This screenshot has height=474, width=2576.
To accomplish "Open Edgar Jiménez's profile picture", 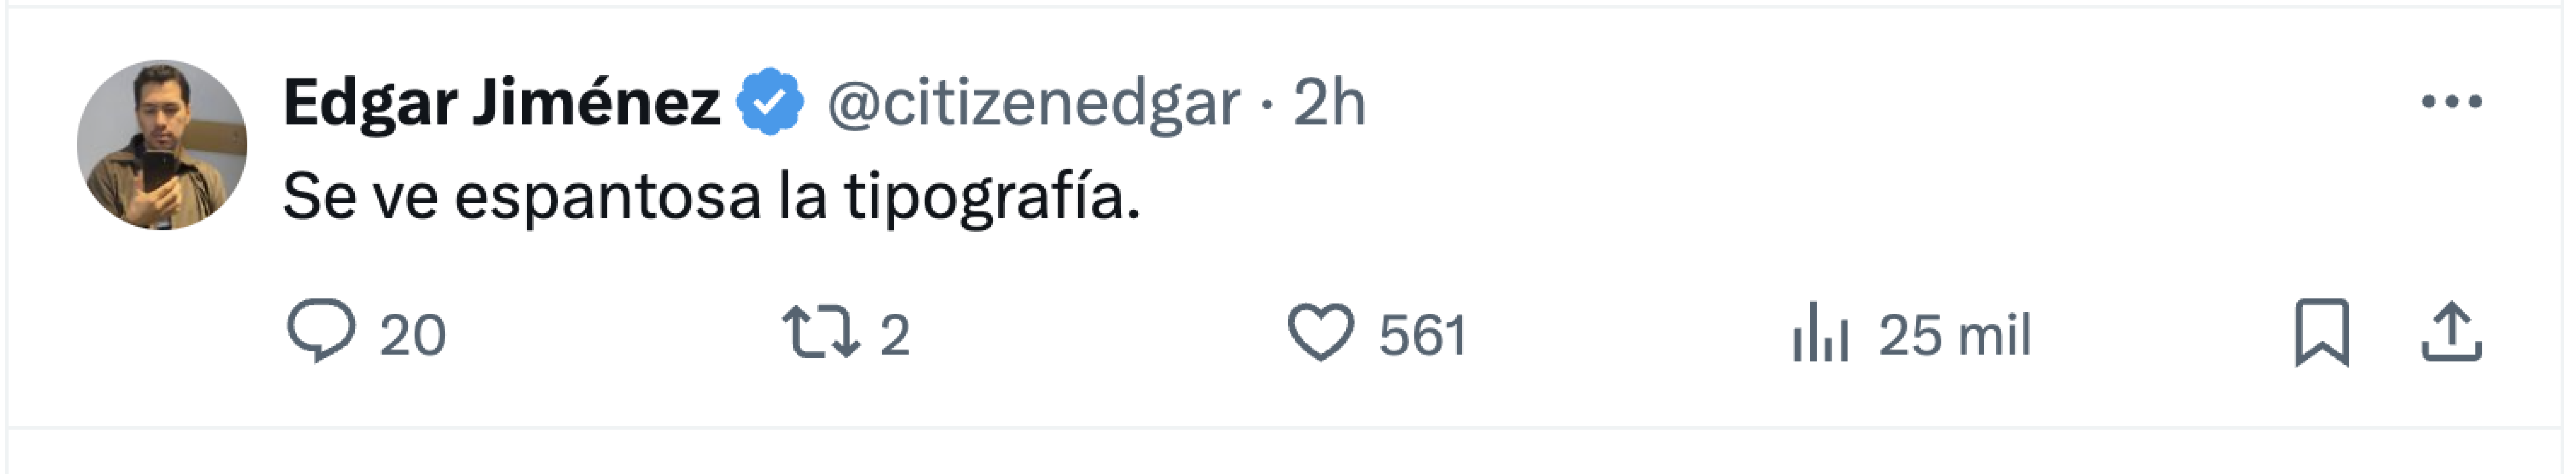I will click(162, 145).
